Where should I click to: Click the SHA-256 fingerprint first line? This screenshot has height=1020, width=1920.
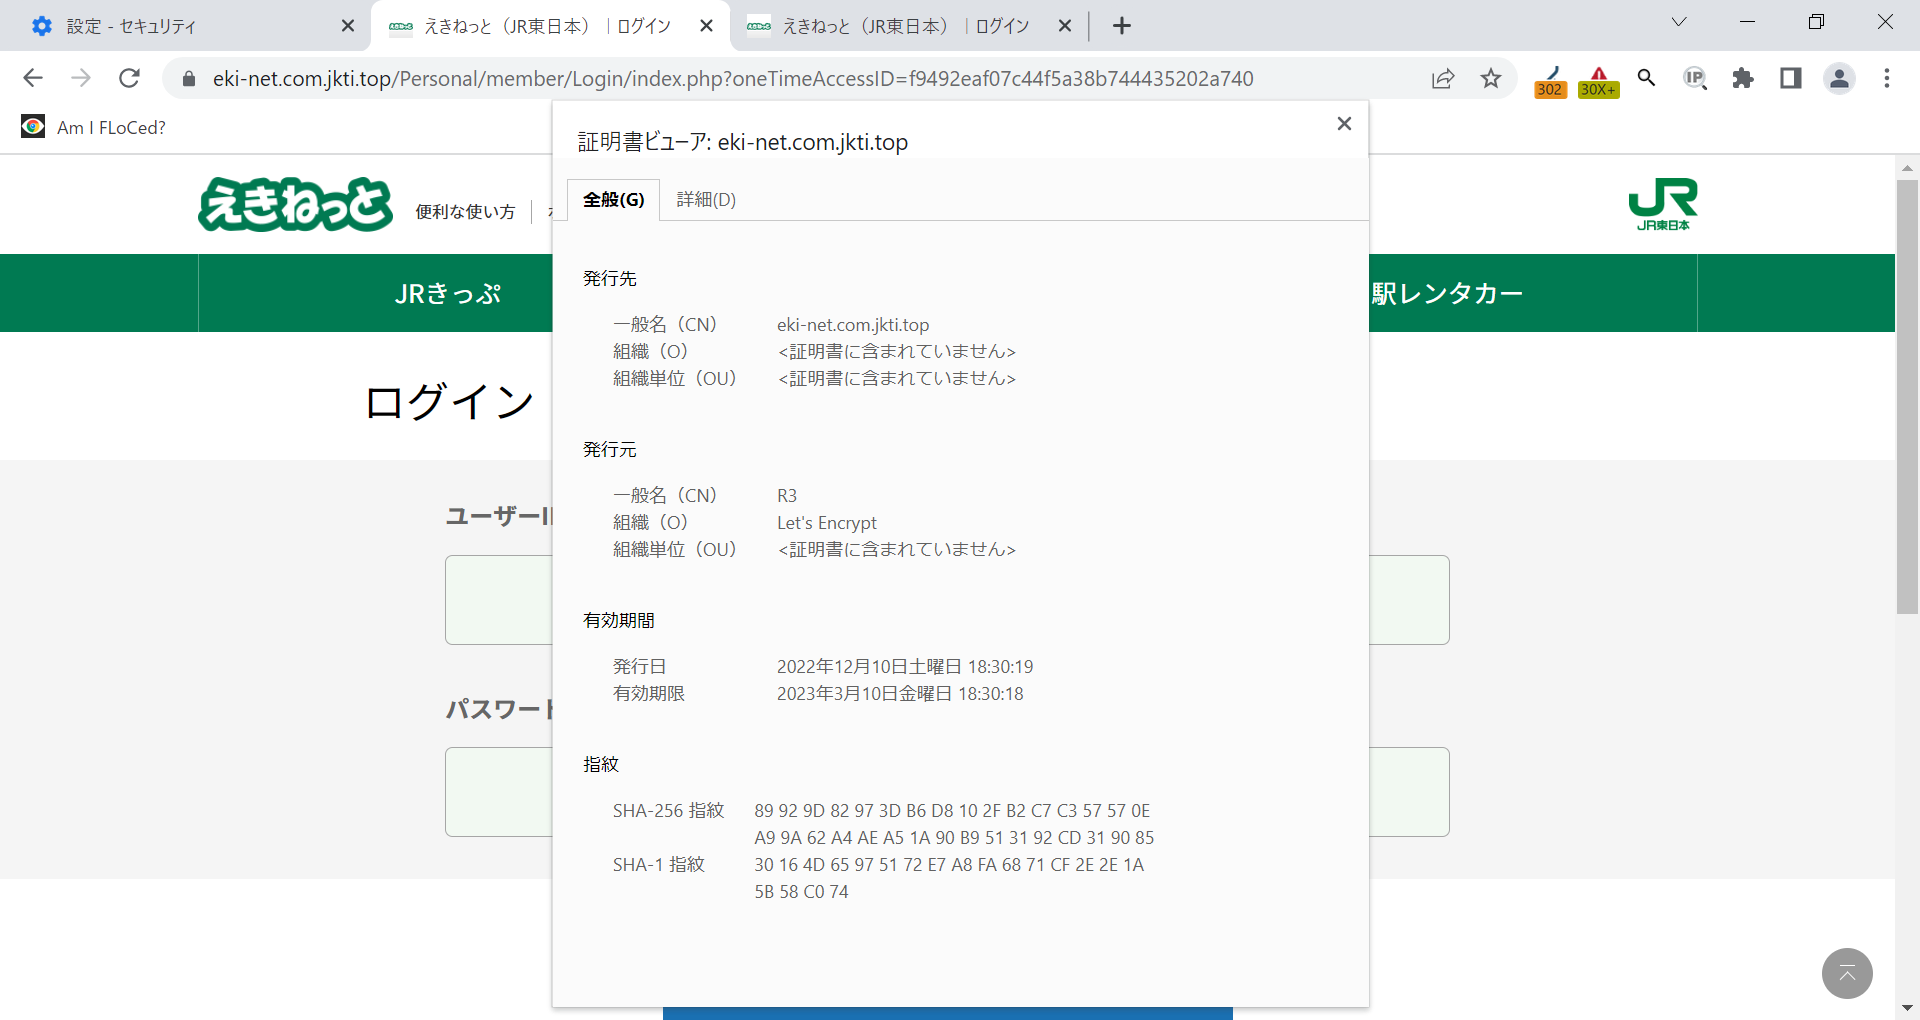(952, 811)
